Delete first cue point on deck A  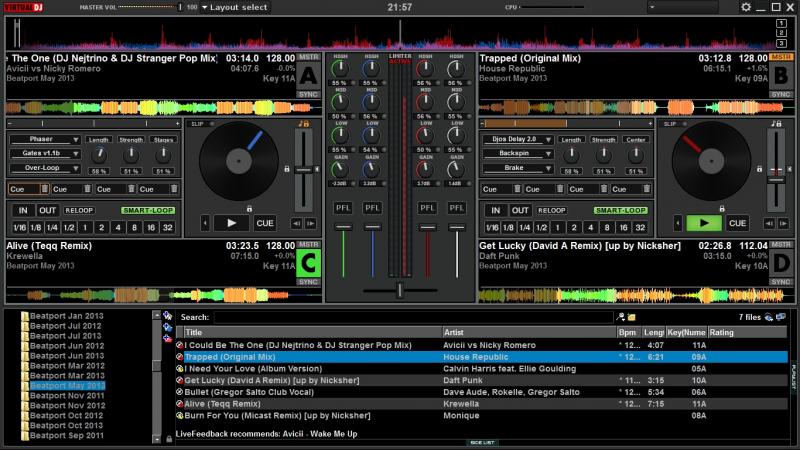click(44, 189)
